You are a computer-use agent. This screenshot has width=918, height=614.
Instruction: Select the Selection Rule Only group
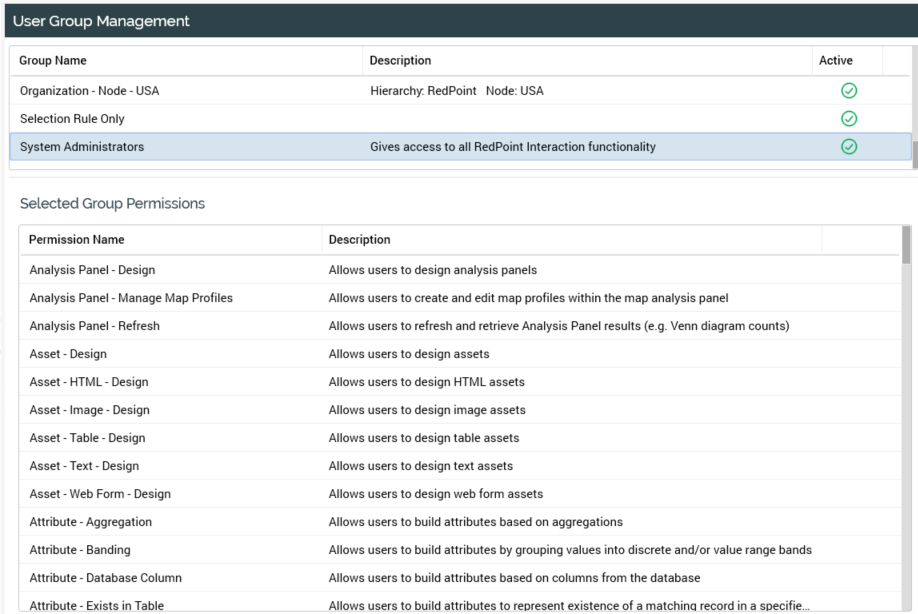(72, 119)
